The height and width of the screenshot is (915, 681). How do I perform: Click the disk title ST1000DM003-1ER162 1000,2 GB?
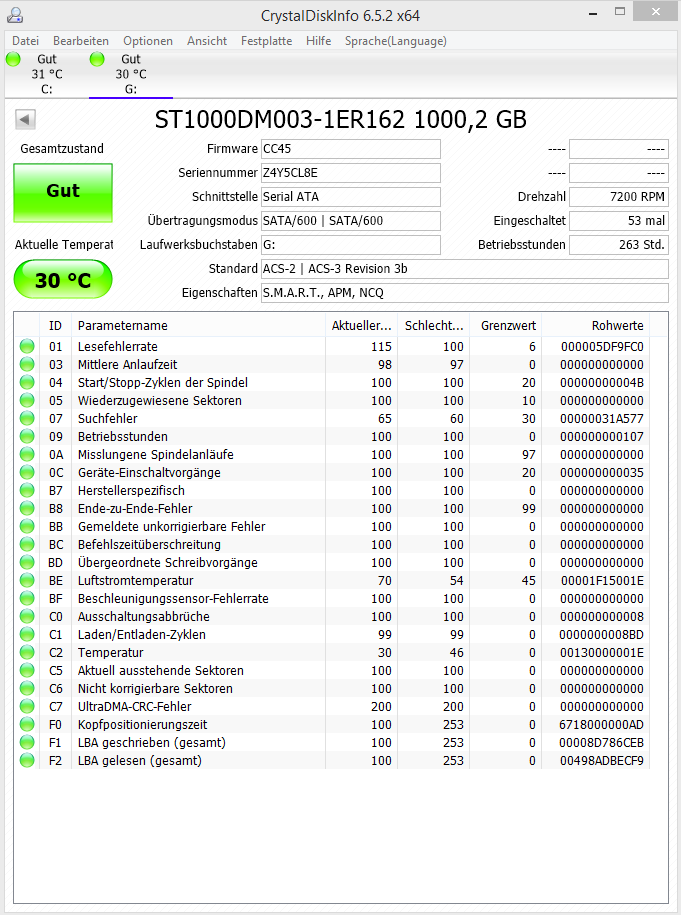tap(340, 120)
